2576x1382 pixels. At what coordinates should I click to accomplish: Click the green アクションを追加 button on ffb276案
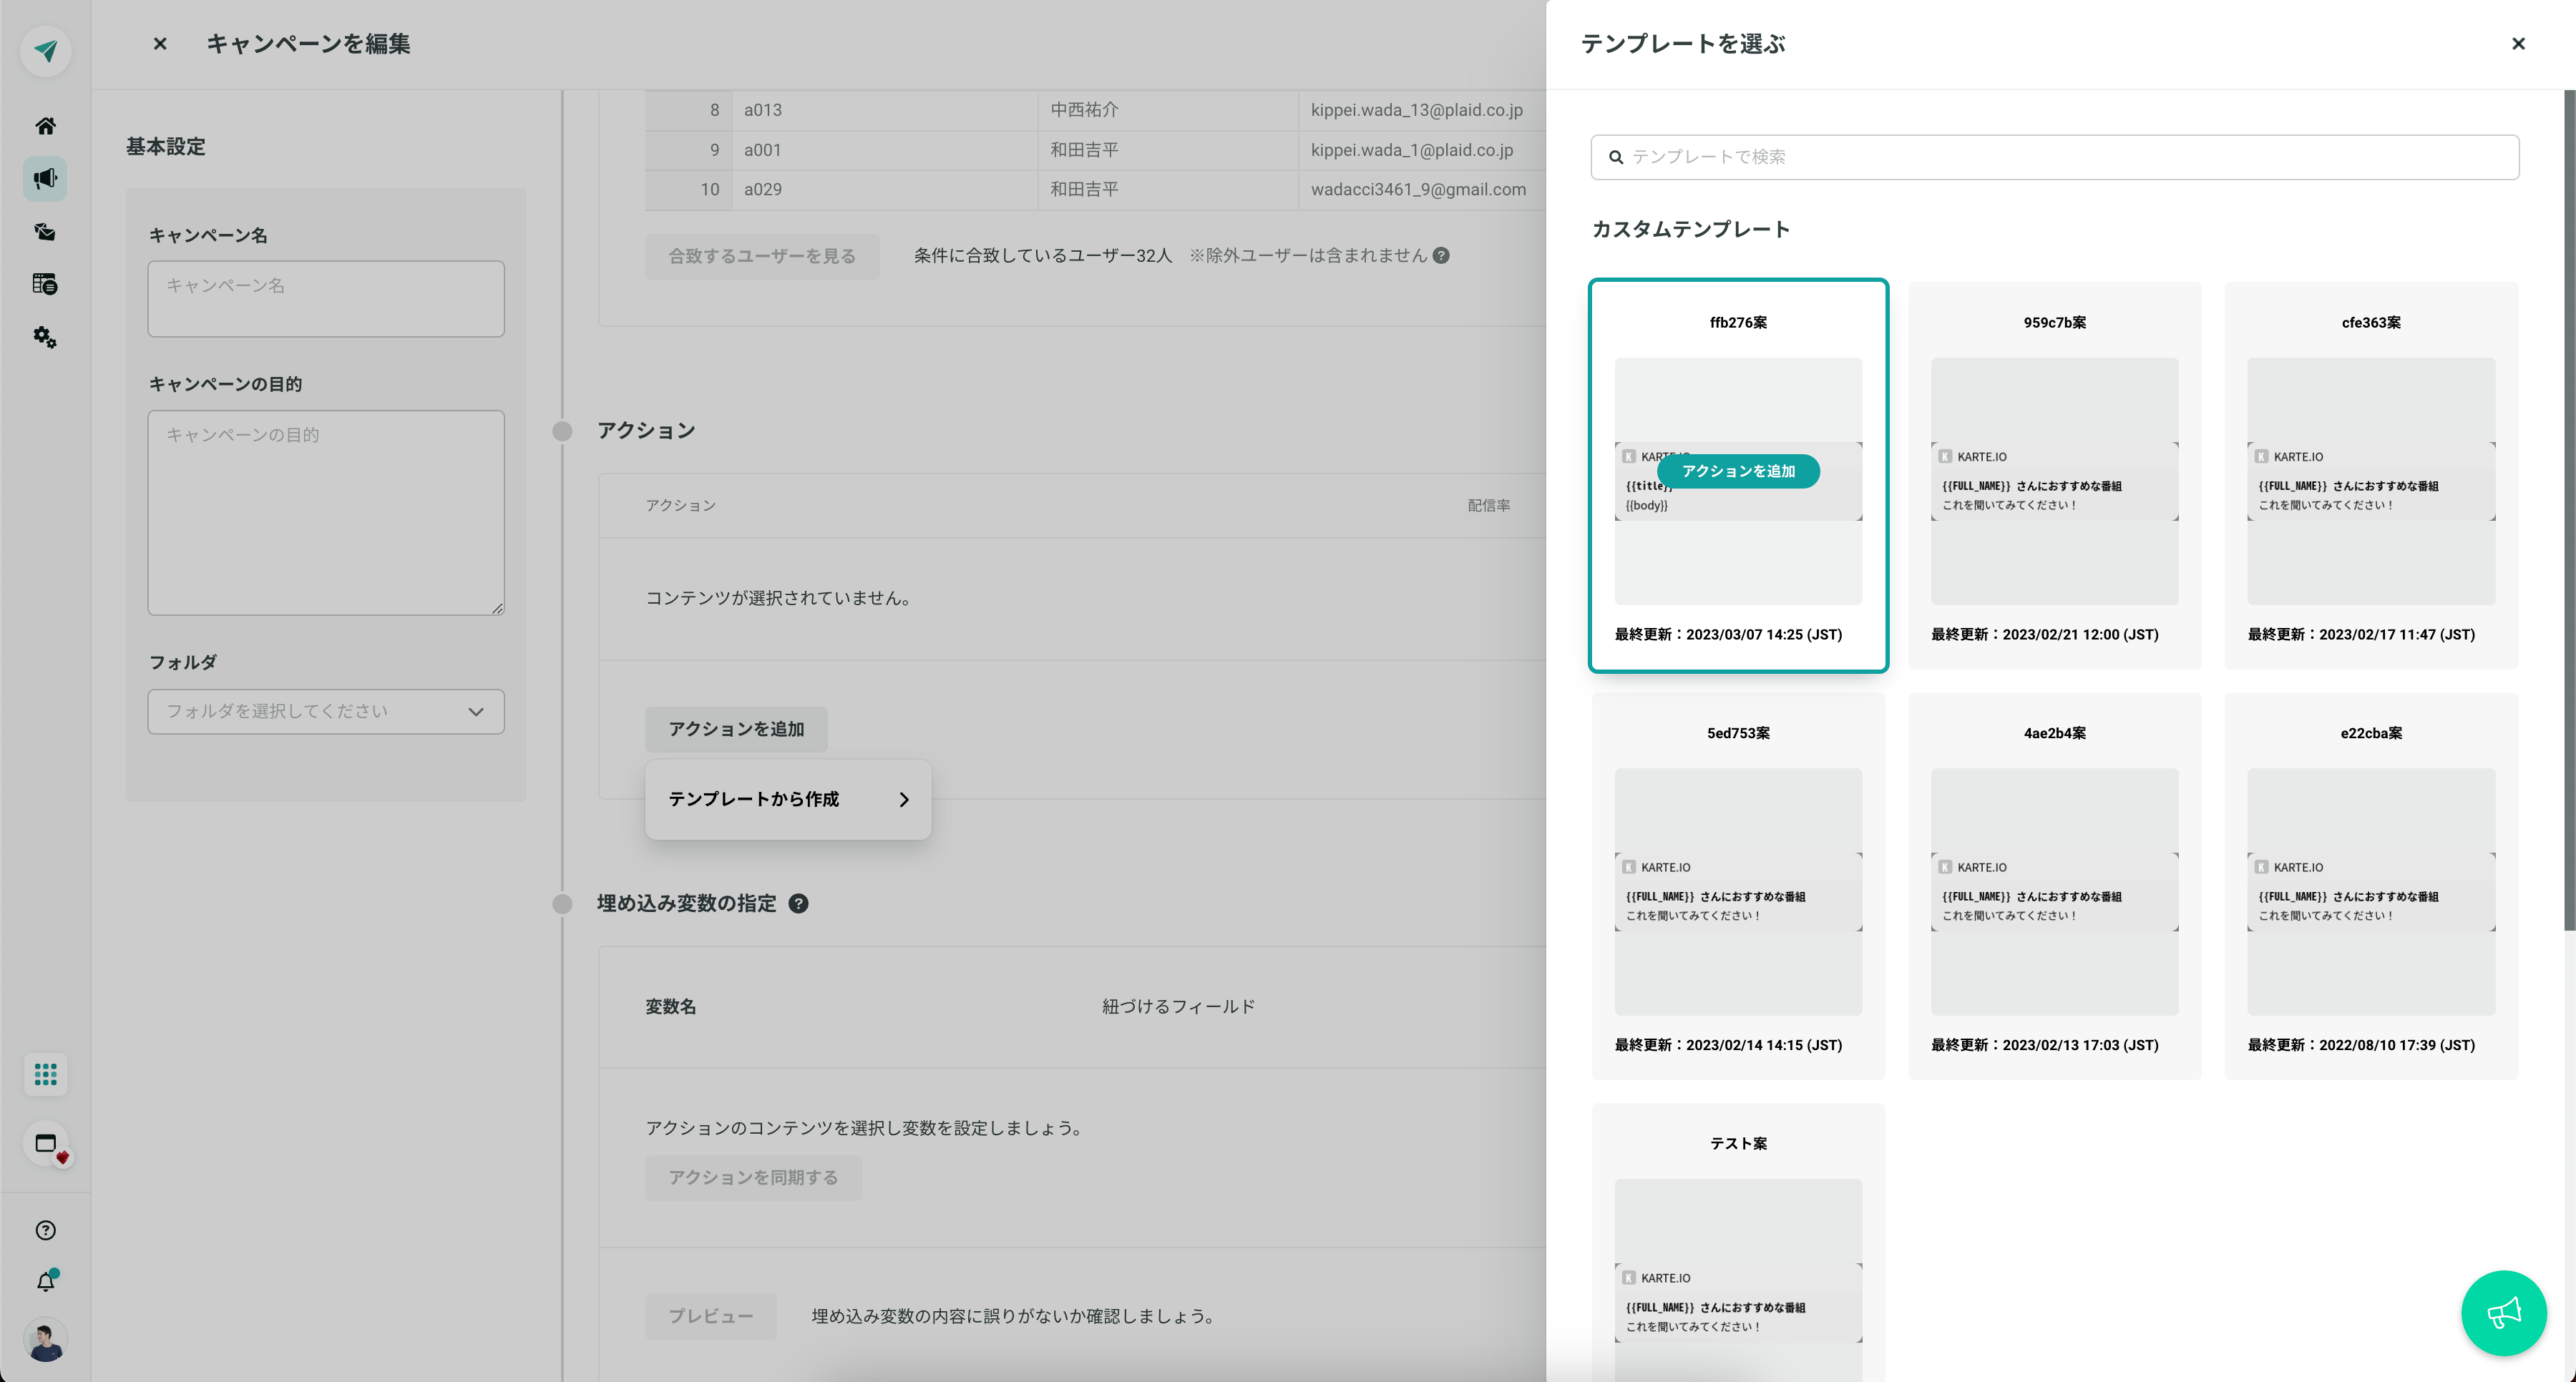pyautogui.click(x=1738, y=471)
